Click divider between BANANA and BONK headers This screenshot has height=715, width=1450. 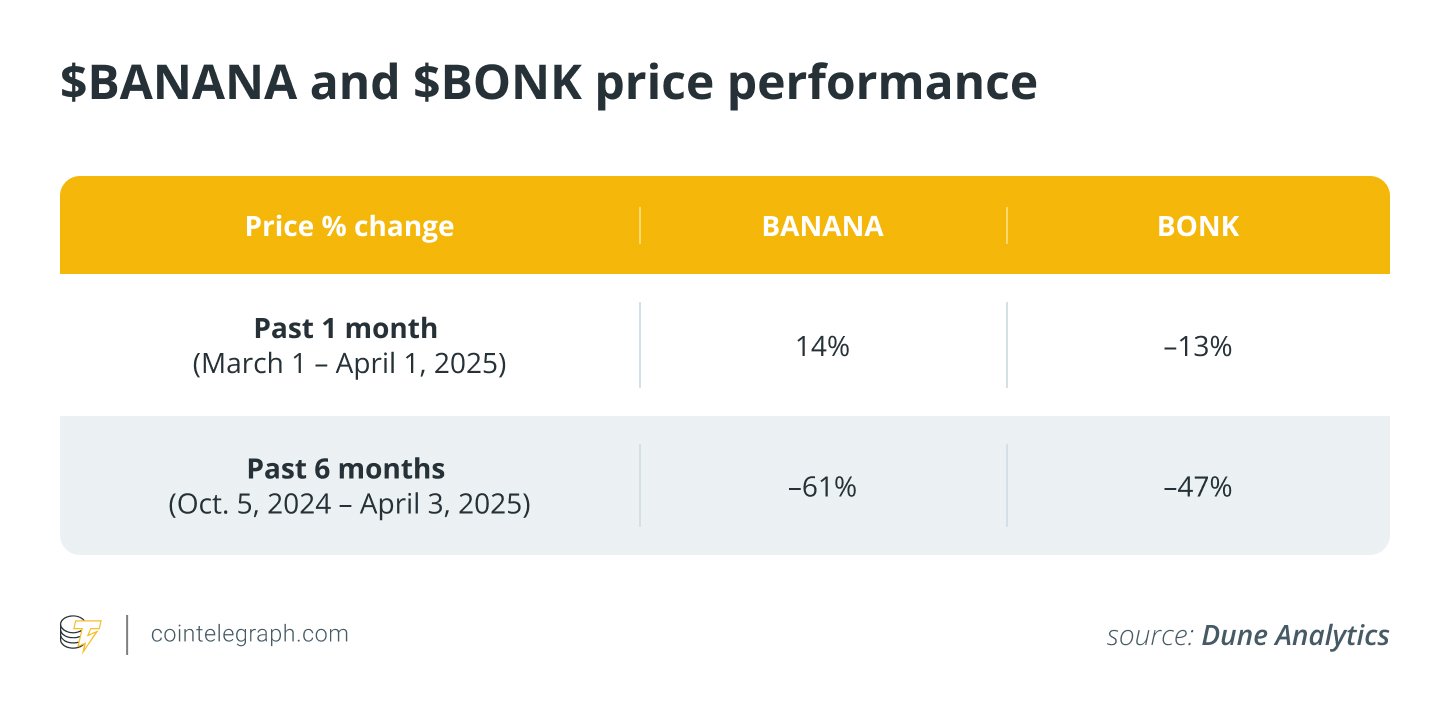pos(1007,226)
